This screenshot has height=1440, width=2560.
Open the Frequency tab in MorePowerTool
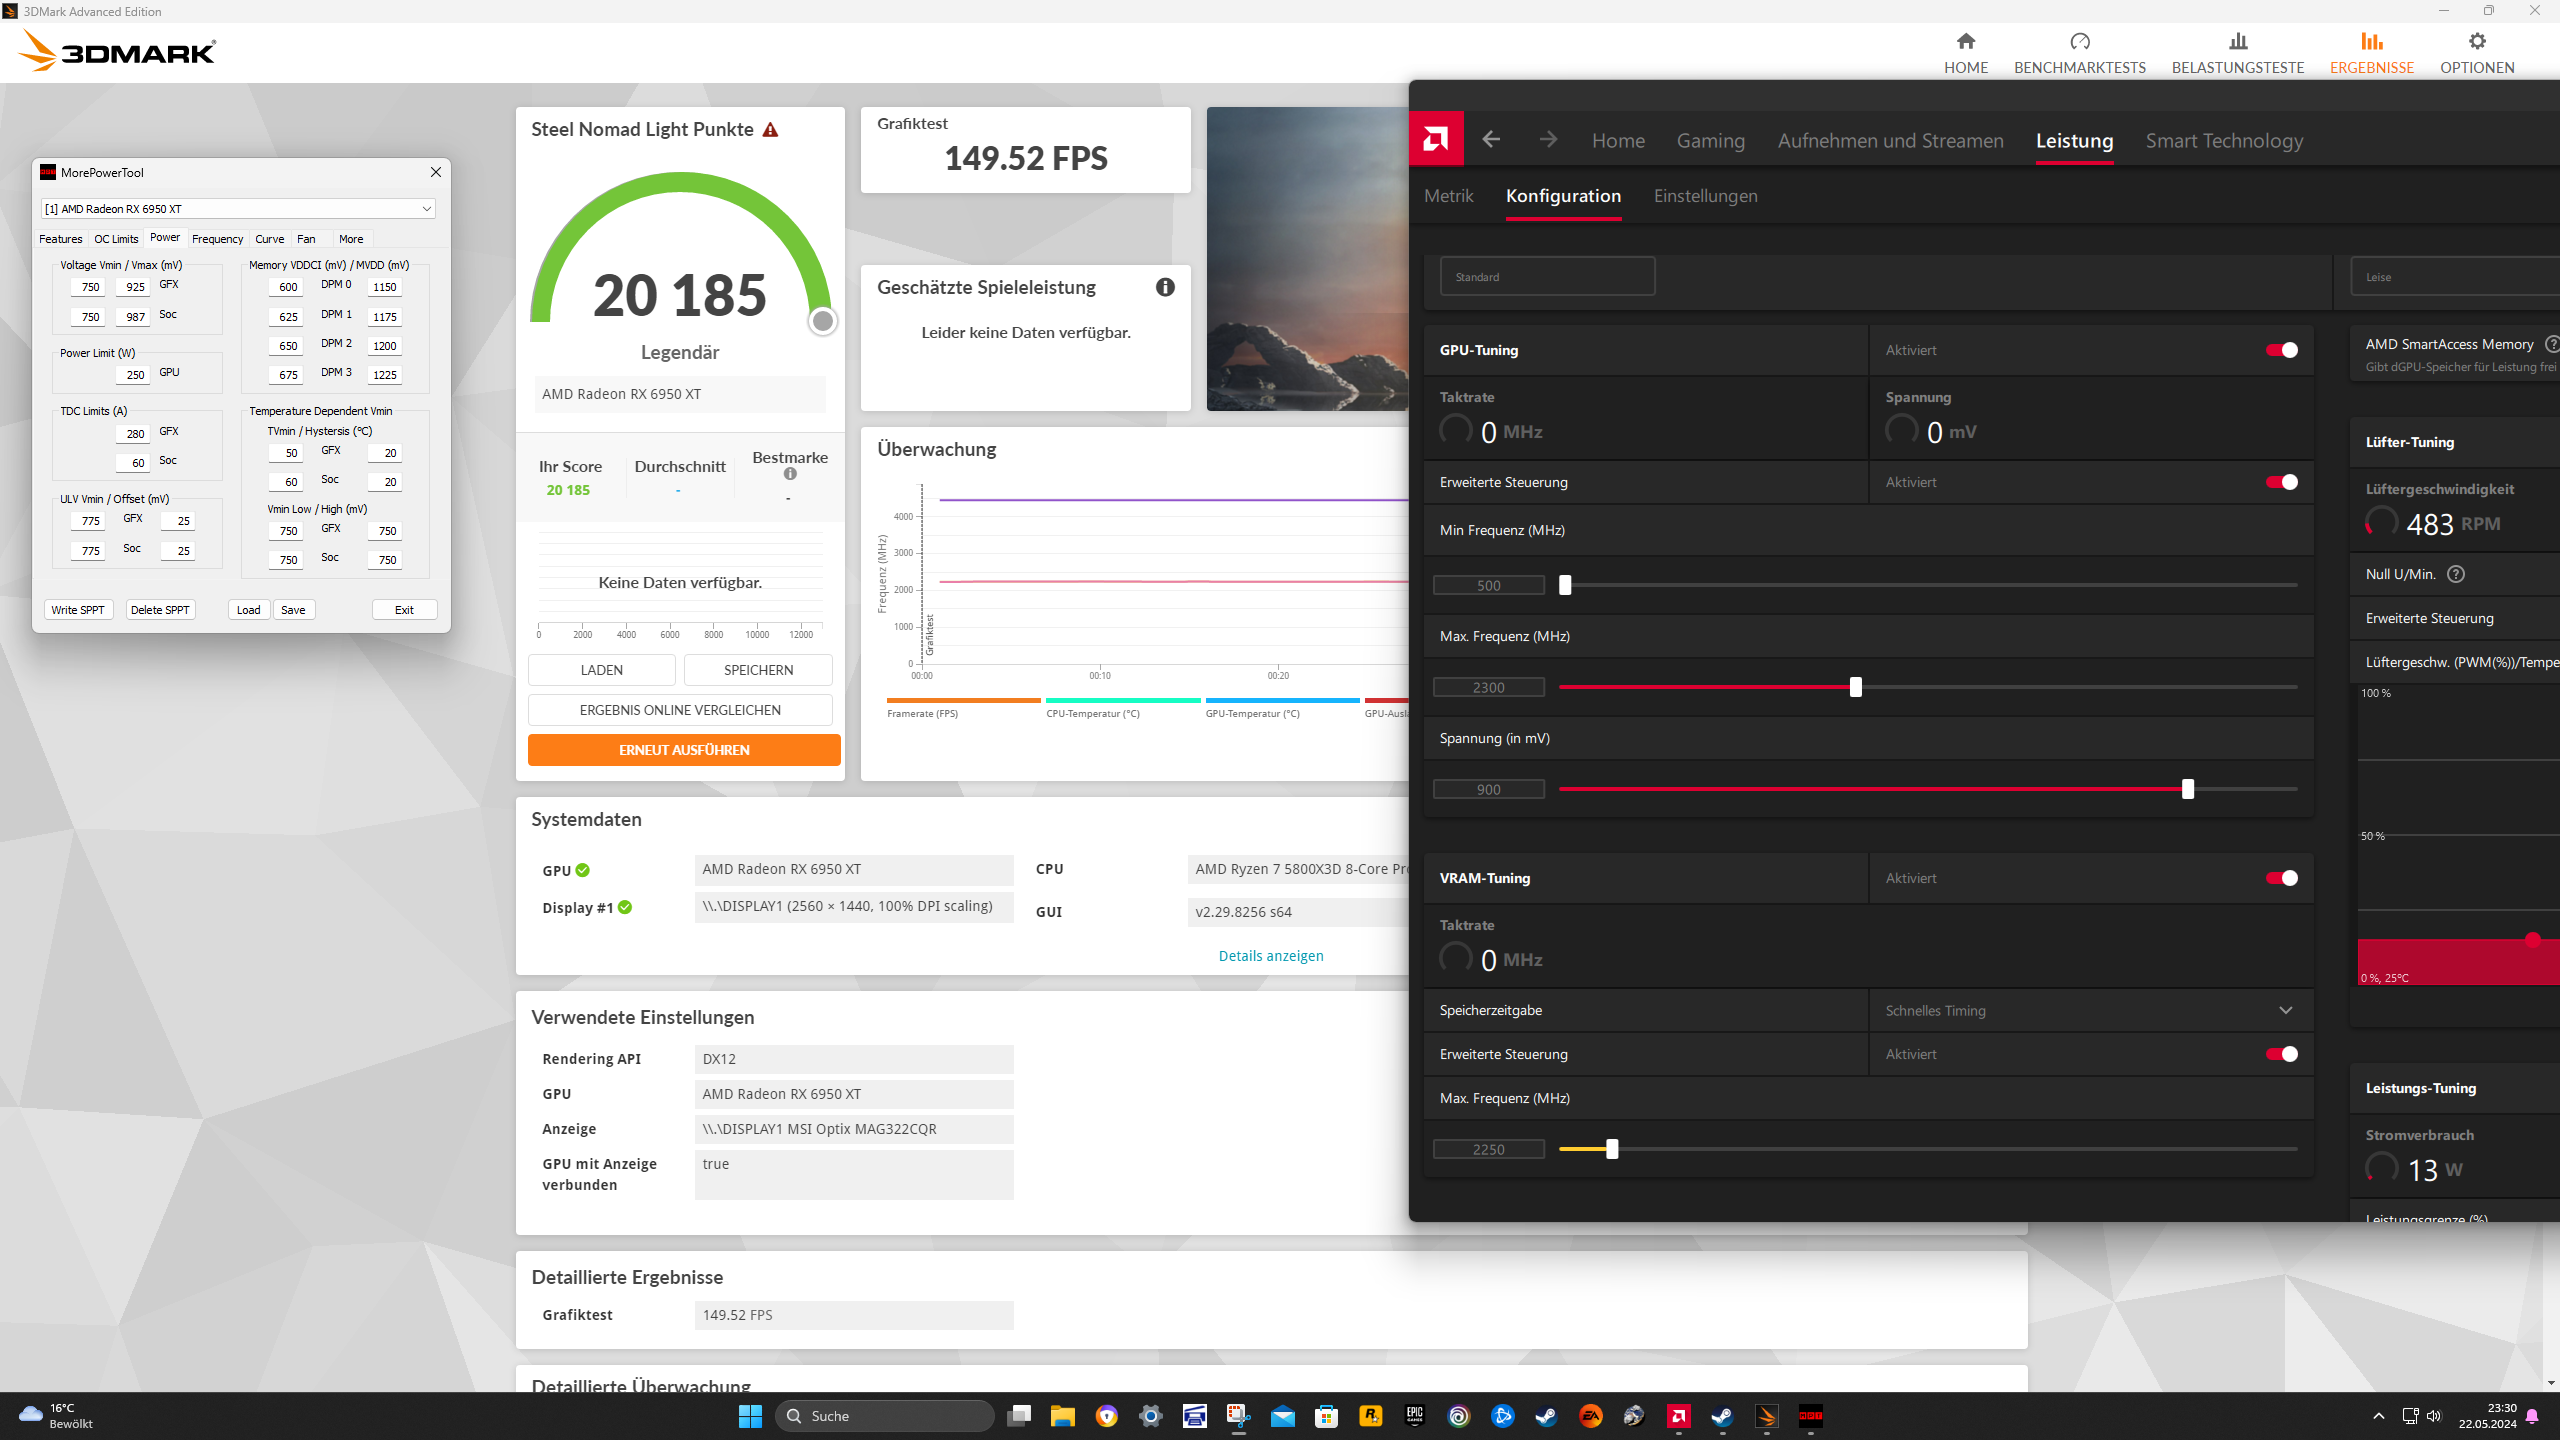pos(217,239)
